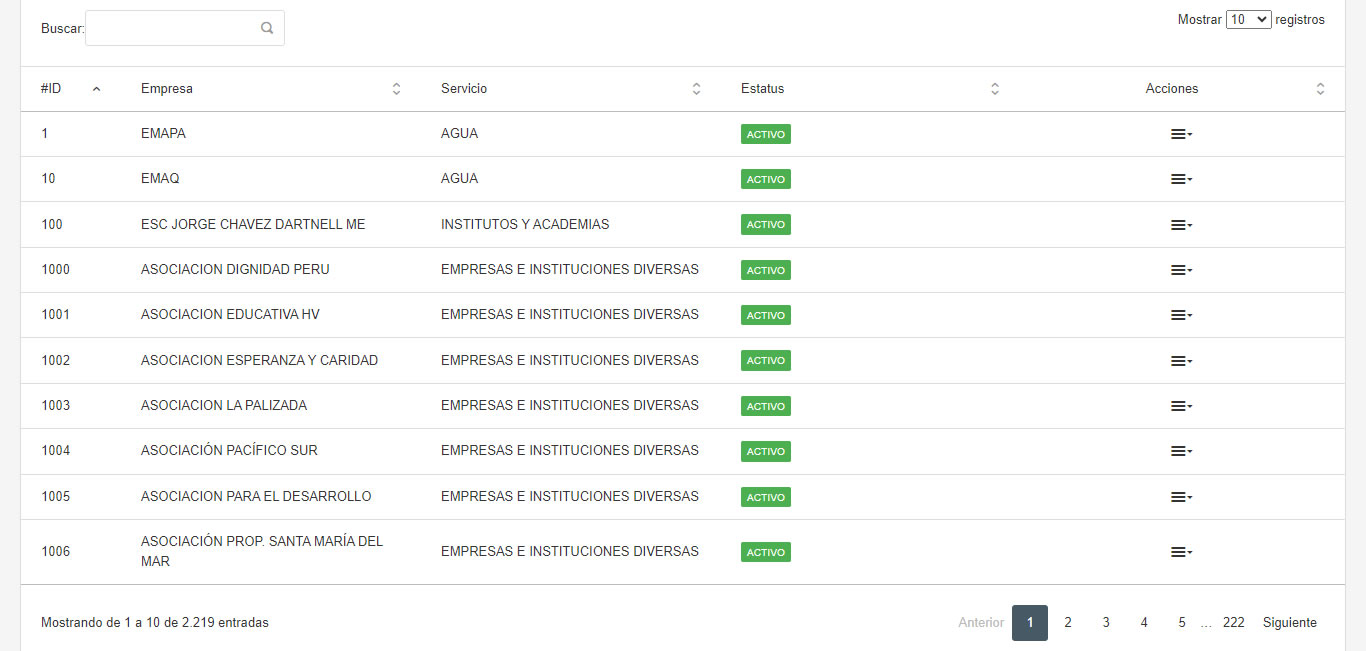Viewport: 1366px width, 651px height.
Task: Click into the Buscar search field
Action: pos(185,28)
